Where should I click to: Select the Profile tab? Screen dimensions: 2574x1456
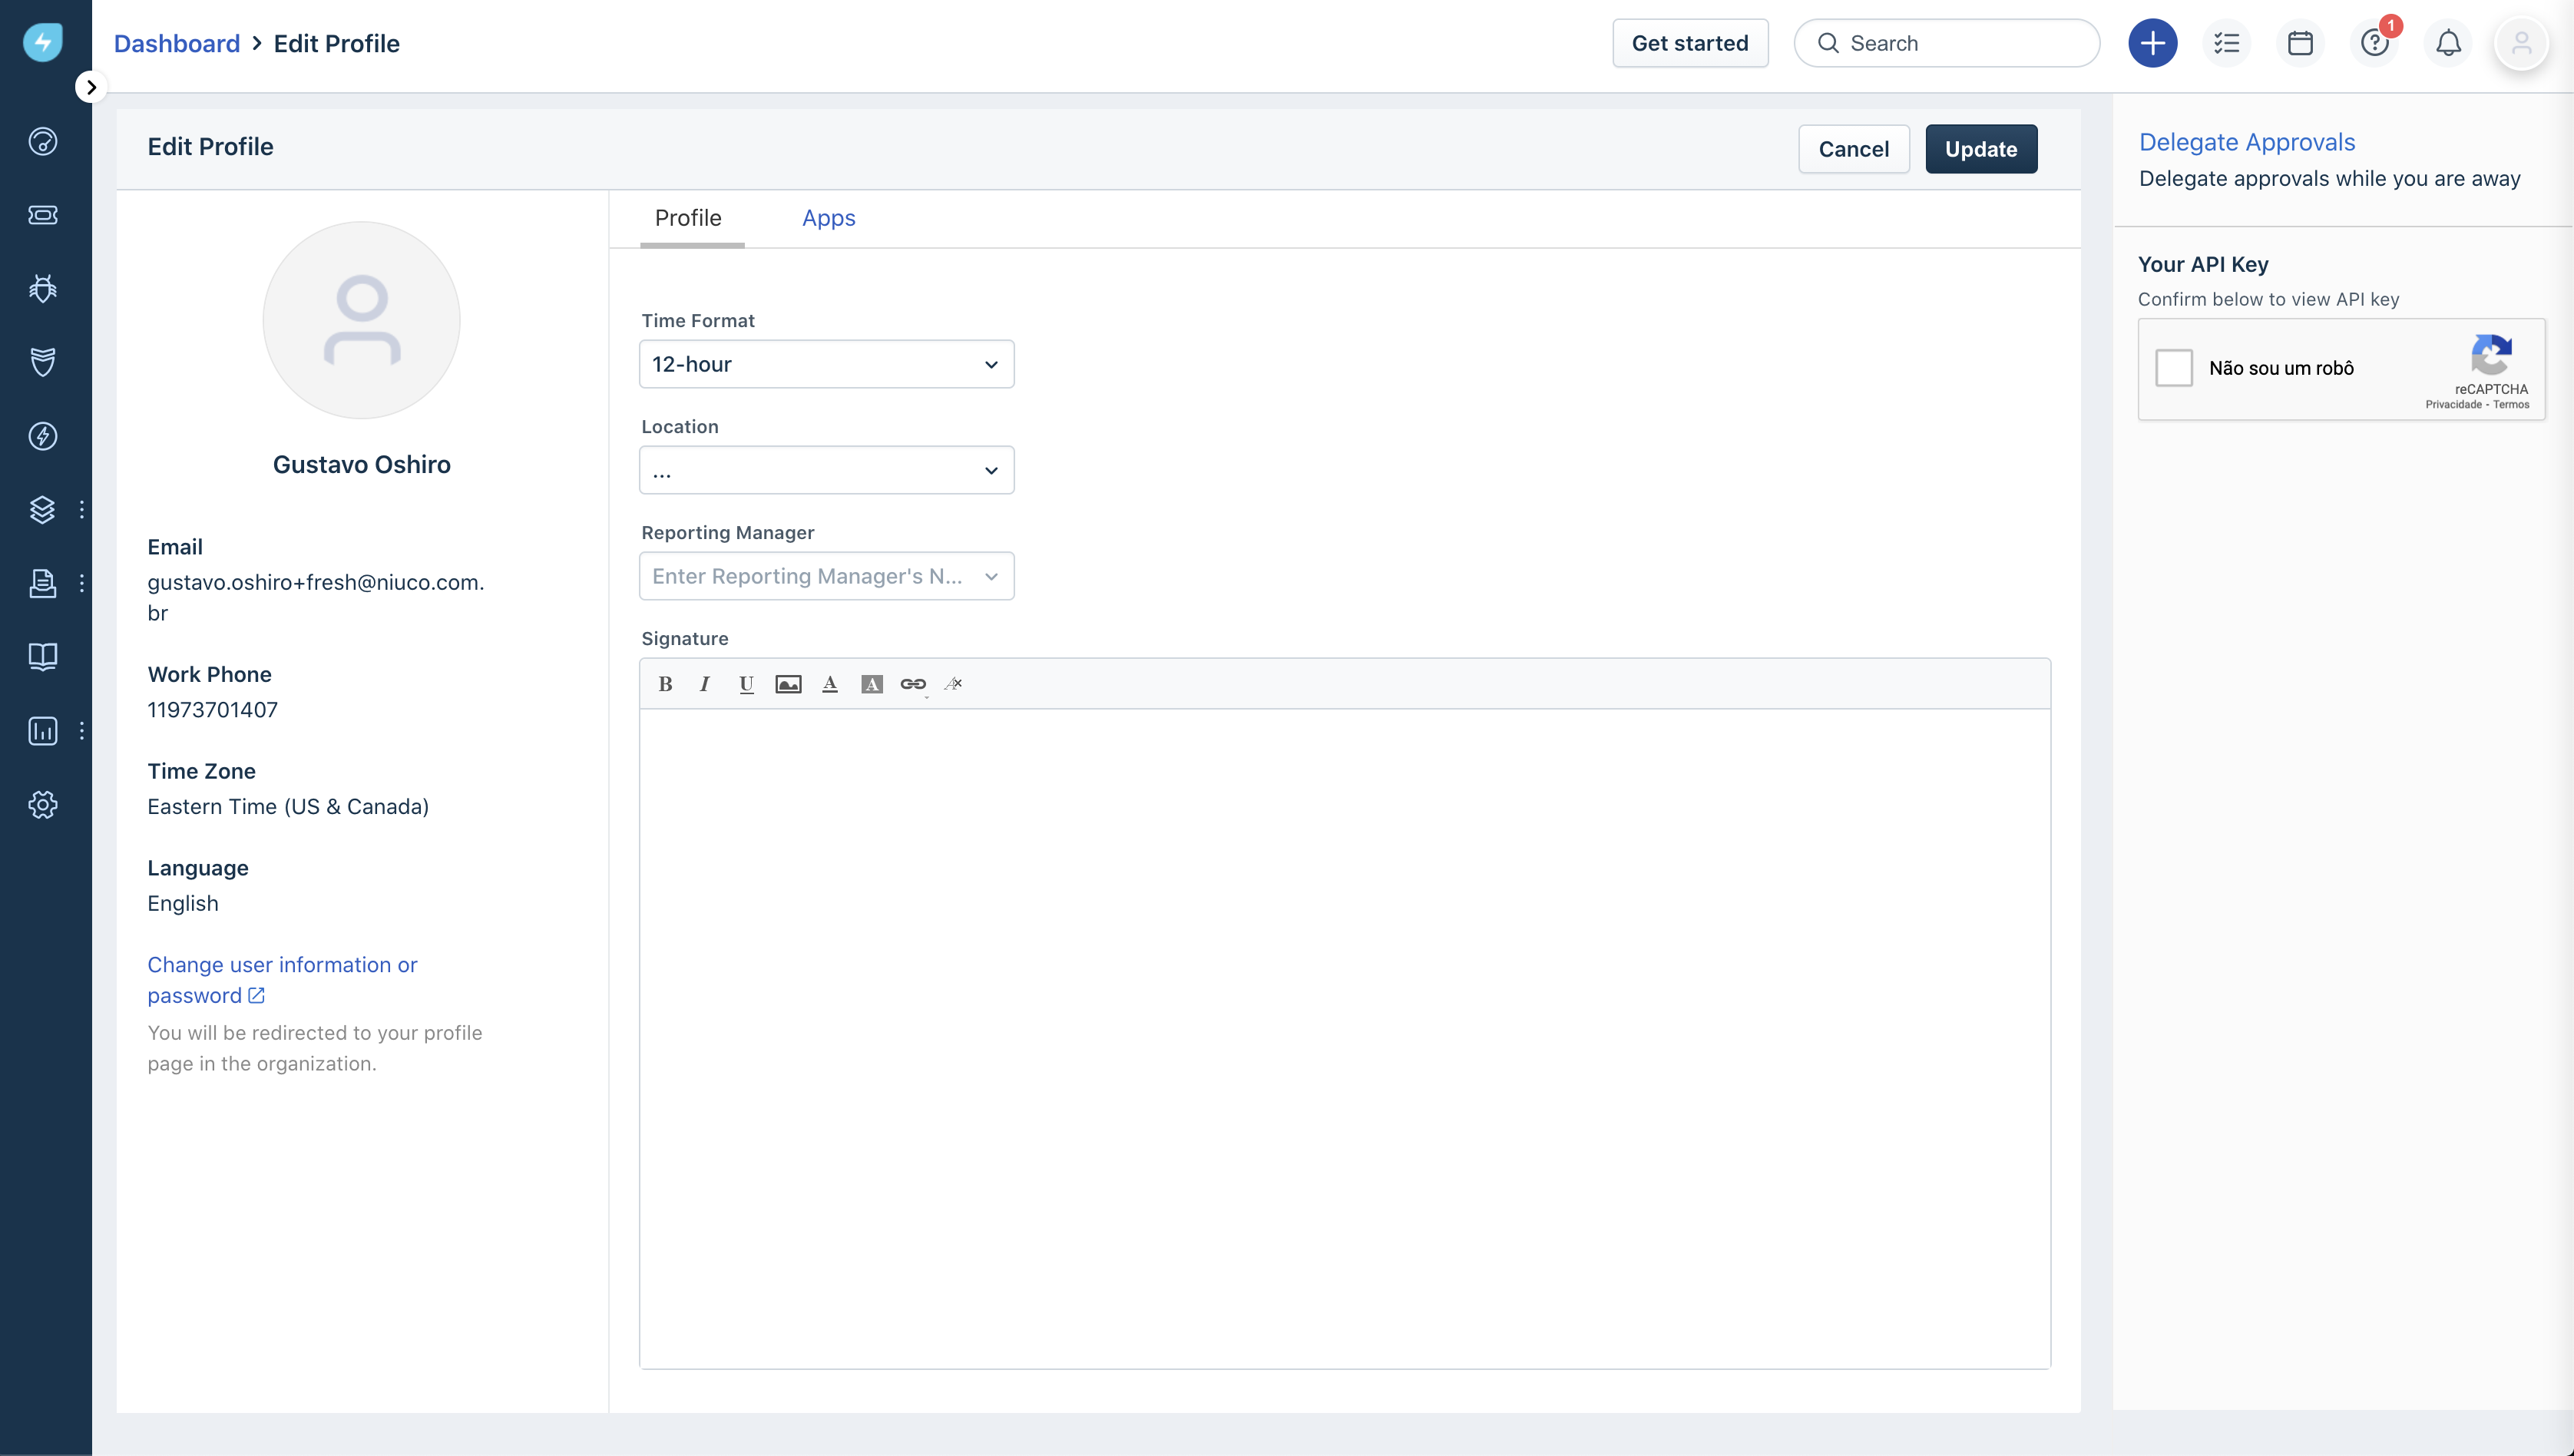688,218
